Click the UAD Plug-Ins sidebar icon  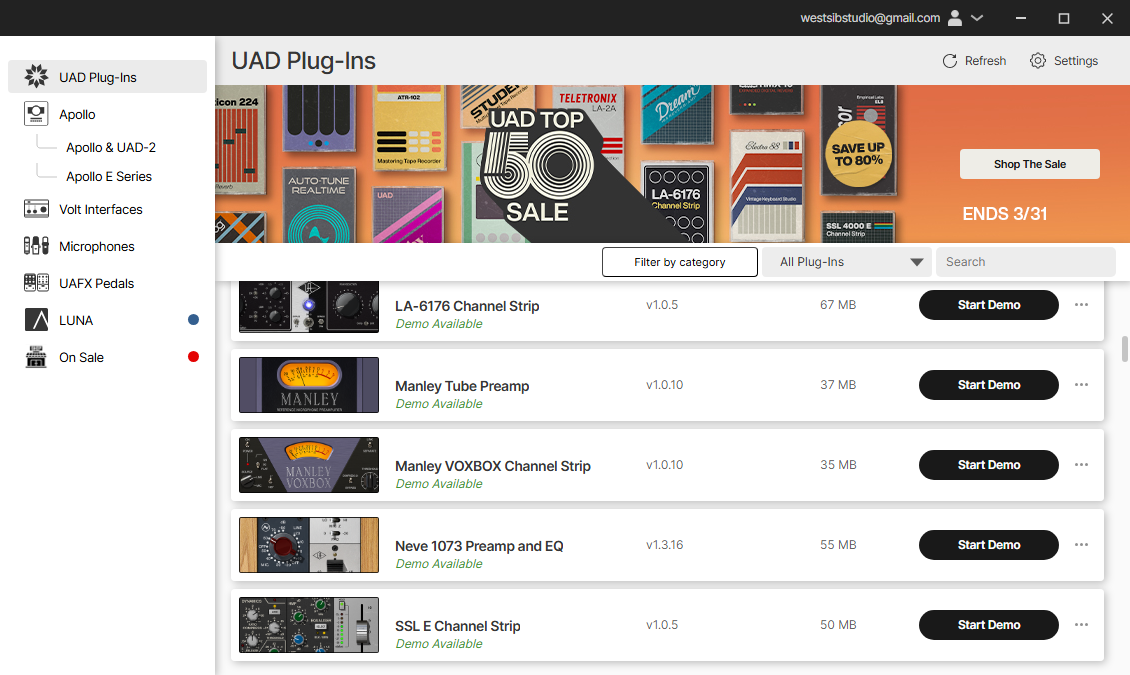pyautogui.click(x=36, y=76)
